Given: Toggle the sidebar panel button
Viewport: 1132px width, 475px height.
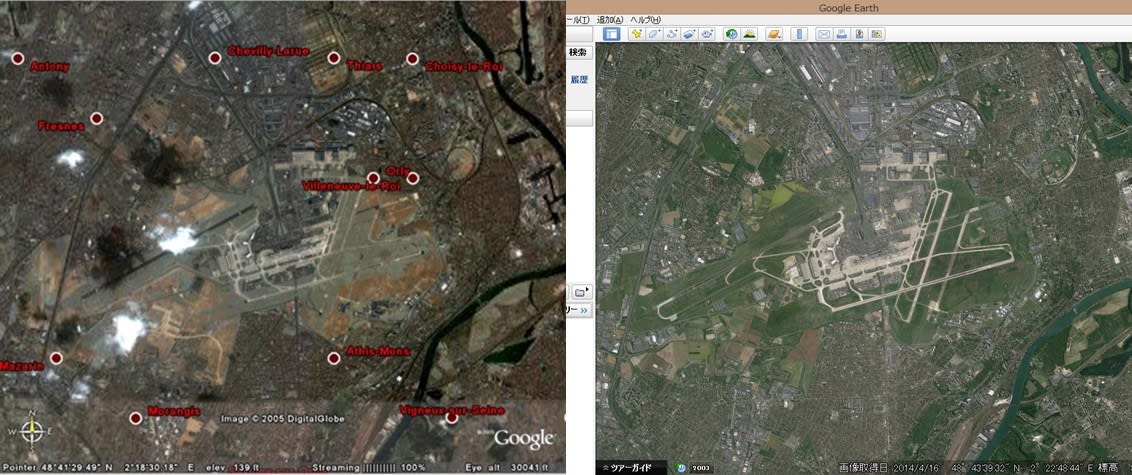Looking at the screenshot, I should click(x=611, y=34).
